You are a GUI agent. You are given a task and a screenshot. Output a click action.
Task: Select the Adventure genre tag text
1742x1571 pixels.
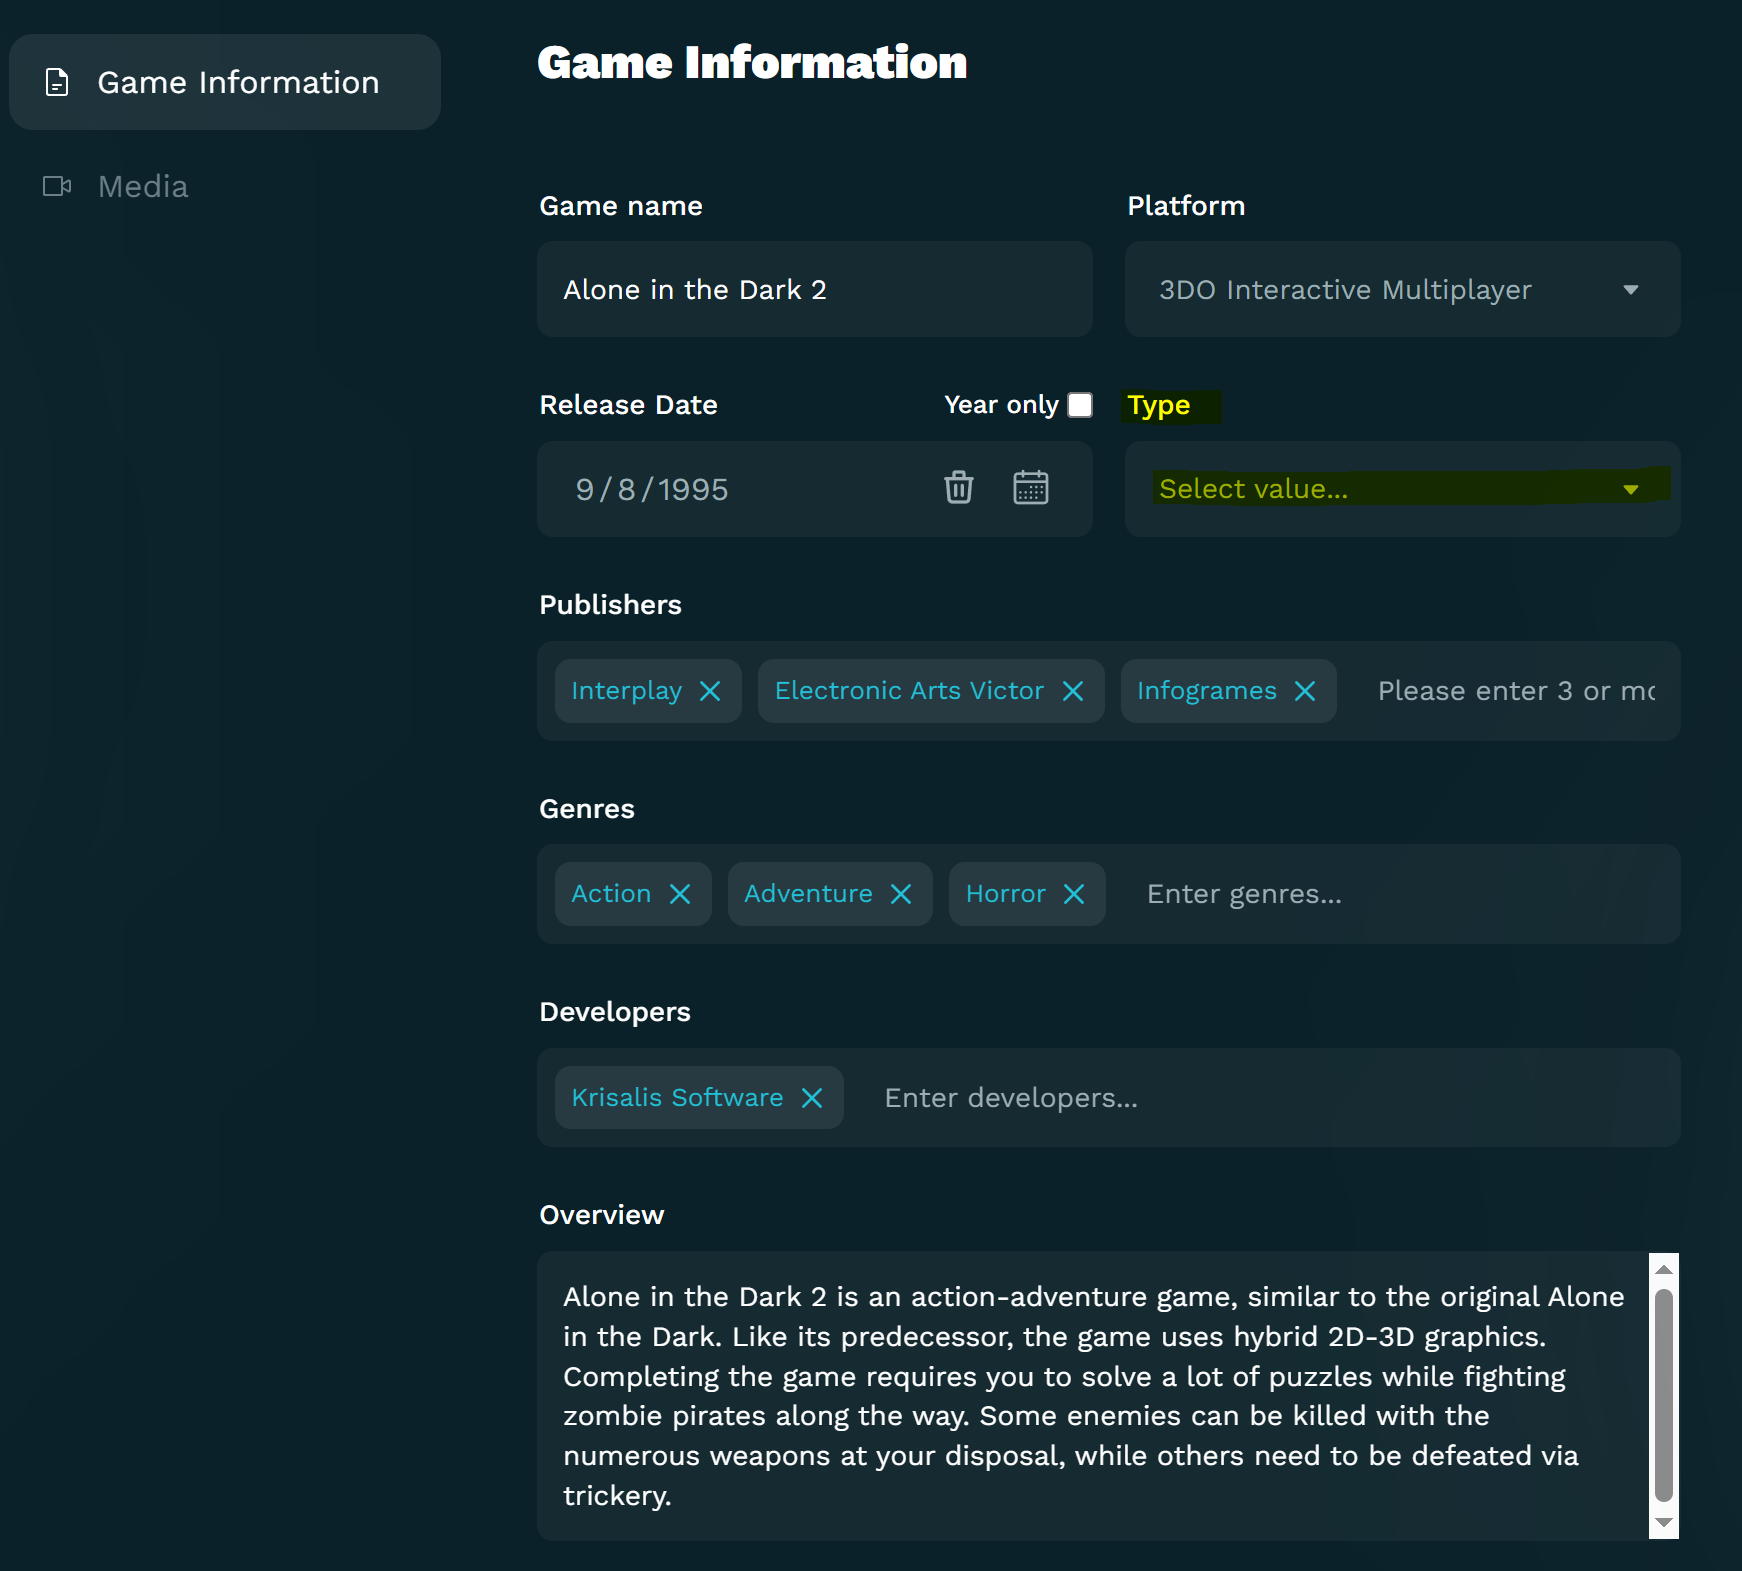(x=808, y=894)
